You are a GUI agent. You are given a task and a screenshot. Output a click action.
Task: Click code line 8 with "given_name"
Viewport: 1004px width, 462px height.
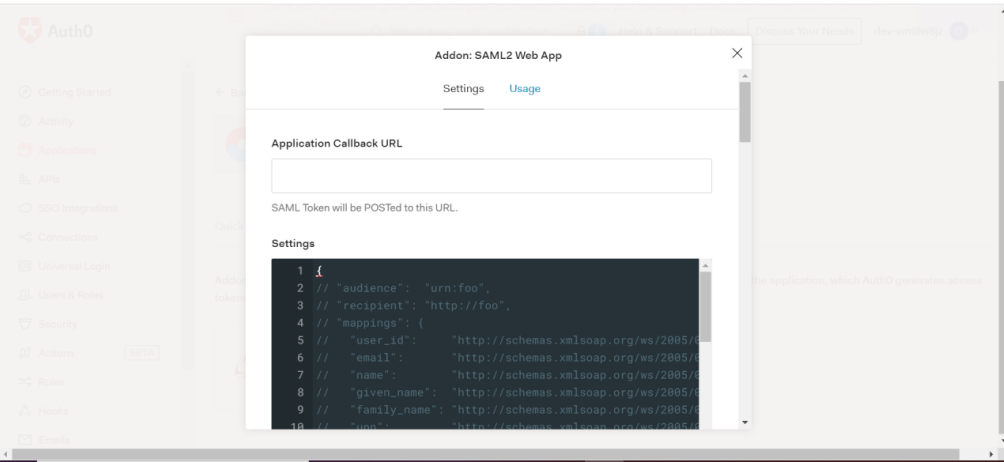(507, 392)
